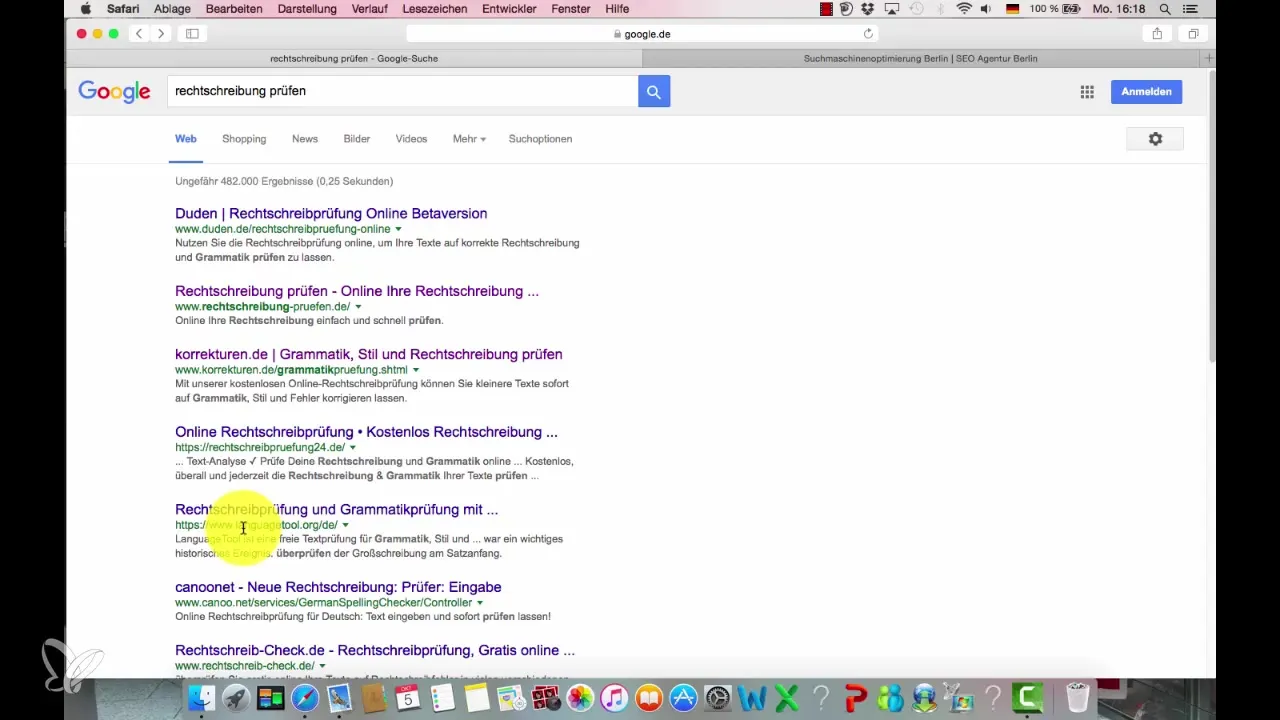Click the Google logo
This screenshot has width=1280, height=720.
pos(114,92)
